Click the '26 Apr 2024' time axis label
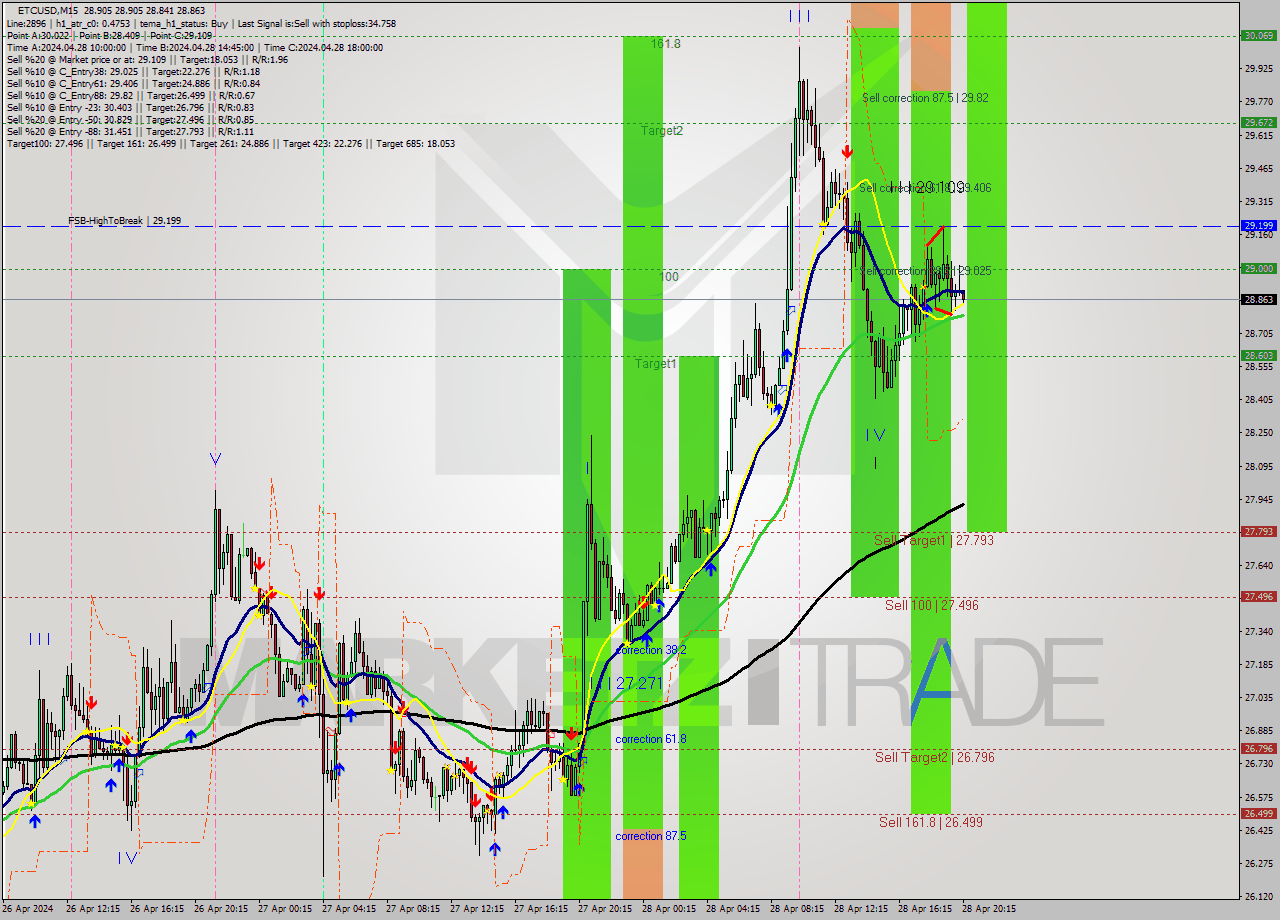Image resolution: width=1280 pixels, height=920 pixels. [27, 909]
